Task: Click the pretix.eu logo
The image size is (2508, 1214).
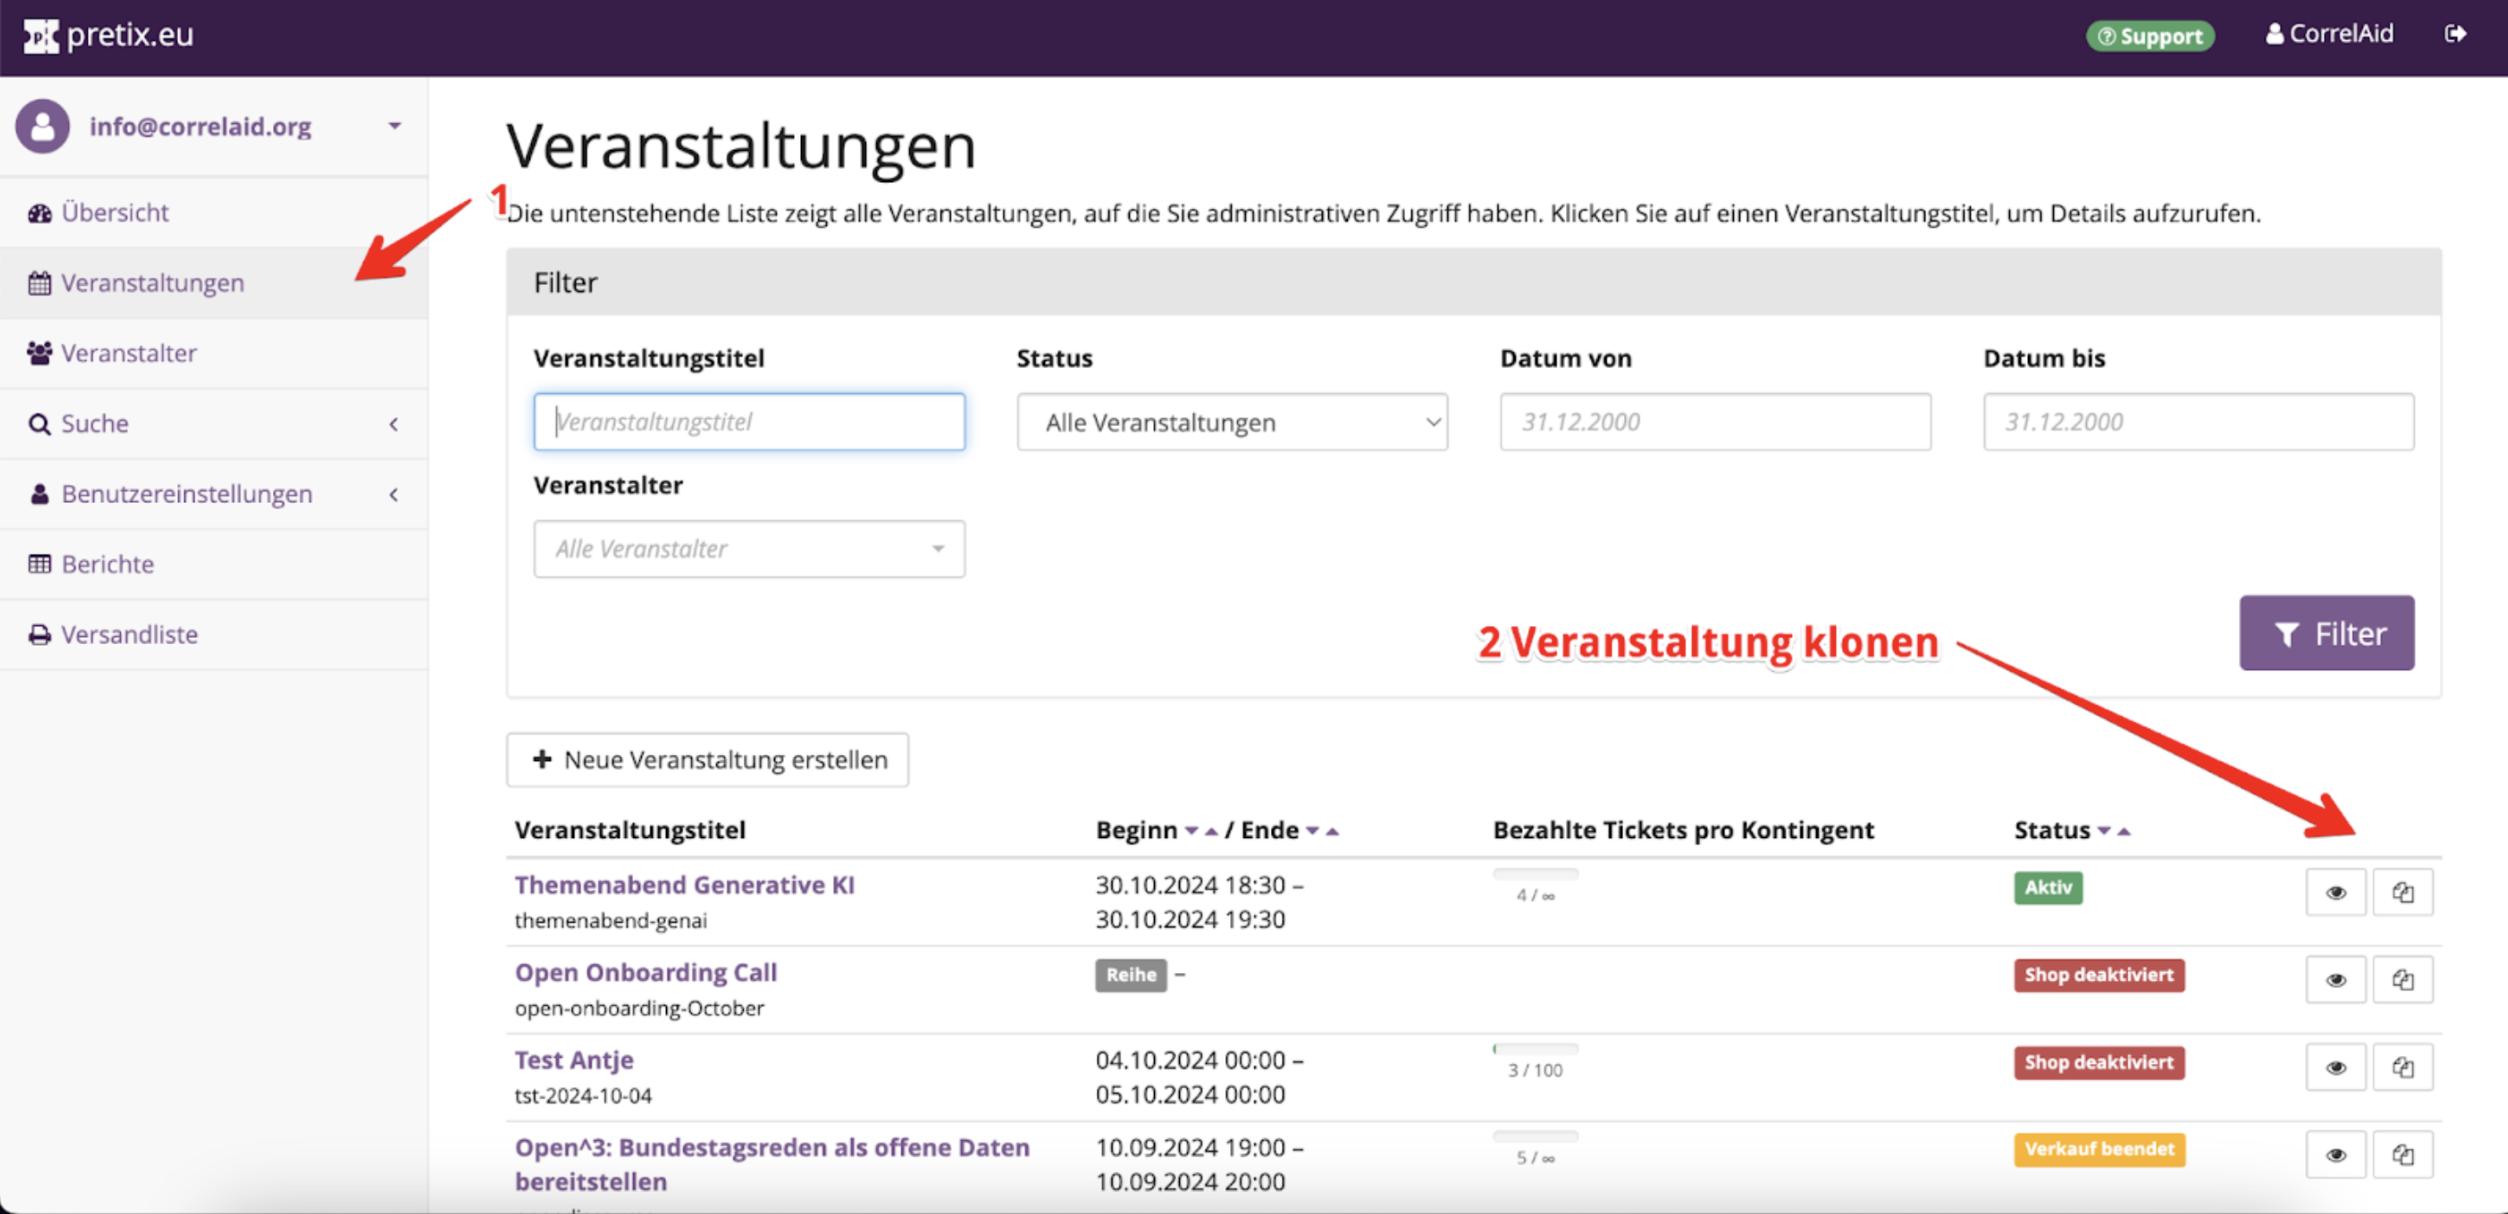Action: pos(108,35)
